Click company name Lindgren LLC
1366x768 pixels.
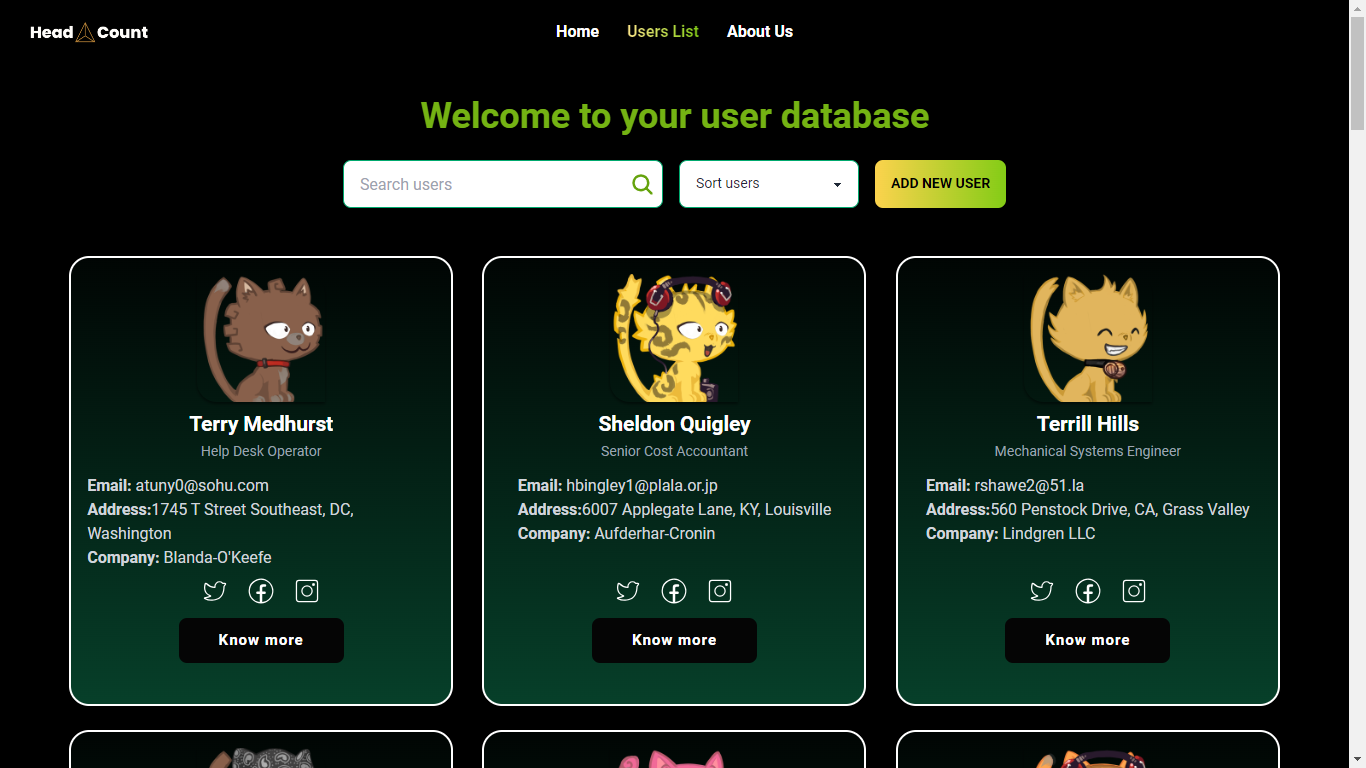(x=1049, y=533)
